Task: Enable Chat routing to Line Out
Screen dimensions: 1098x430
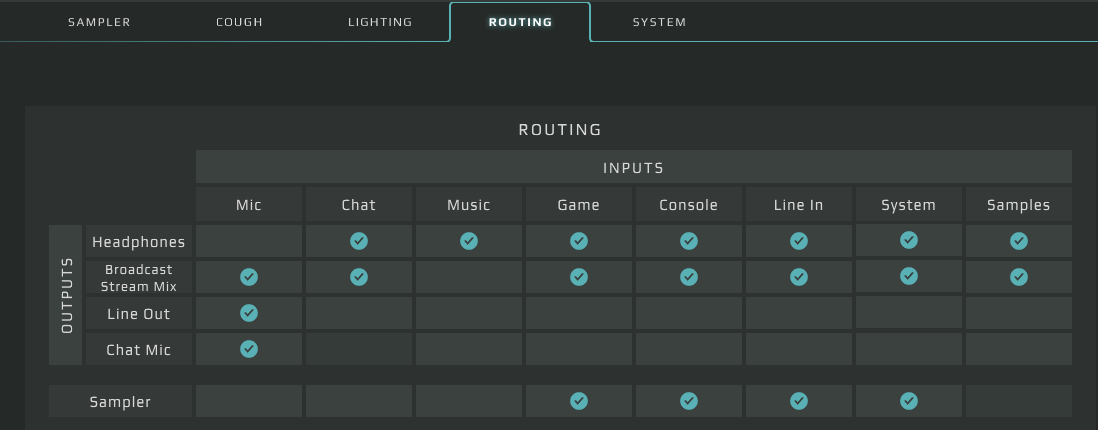Action: pos(359,313)
